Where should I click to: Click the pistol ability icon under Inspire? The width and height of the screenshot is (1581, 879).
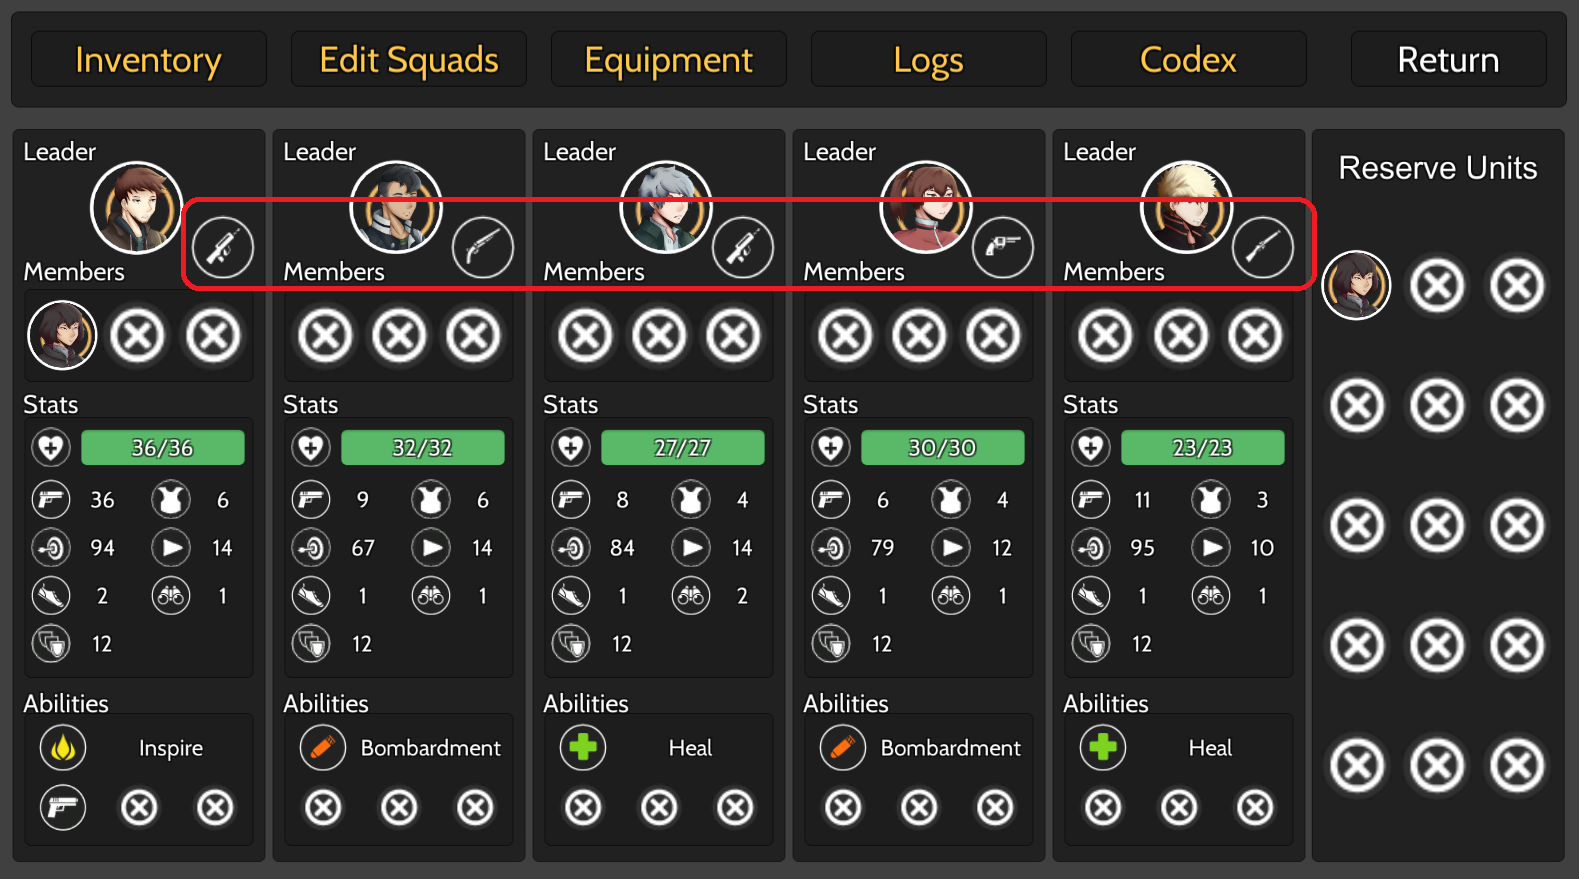[x=63, y=808]
